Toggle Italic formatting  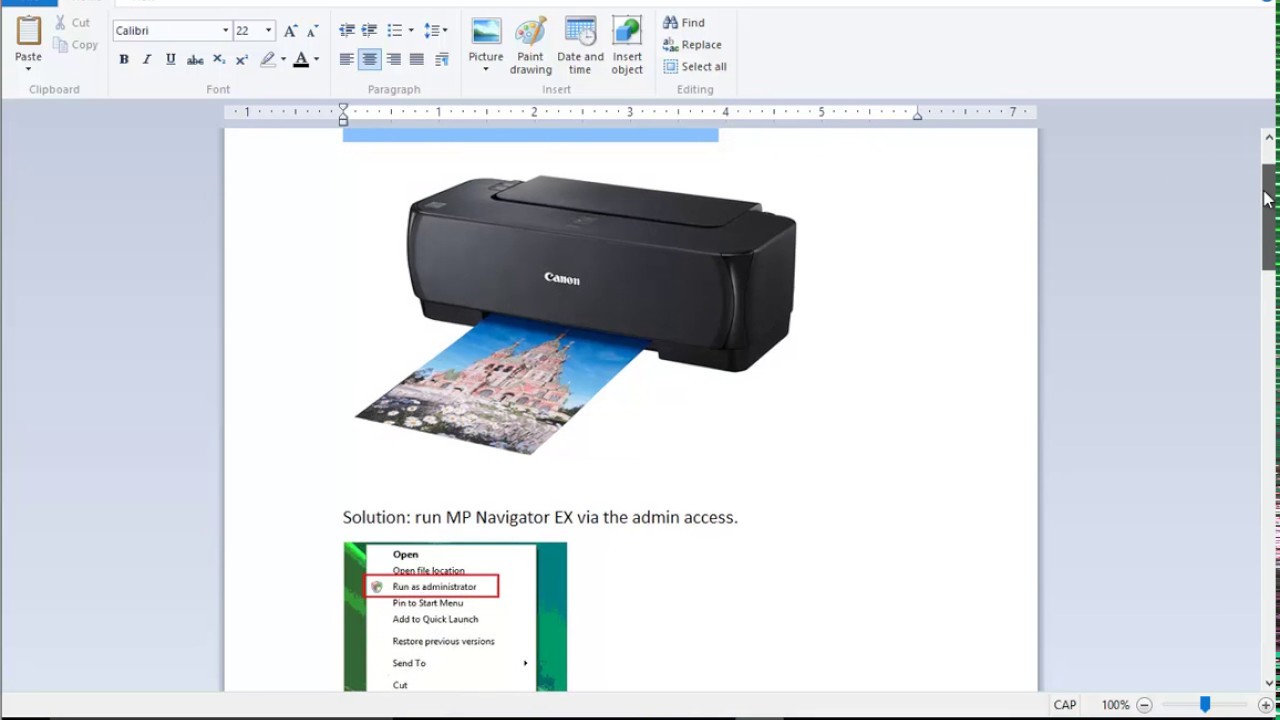(x=147, y=60)
